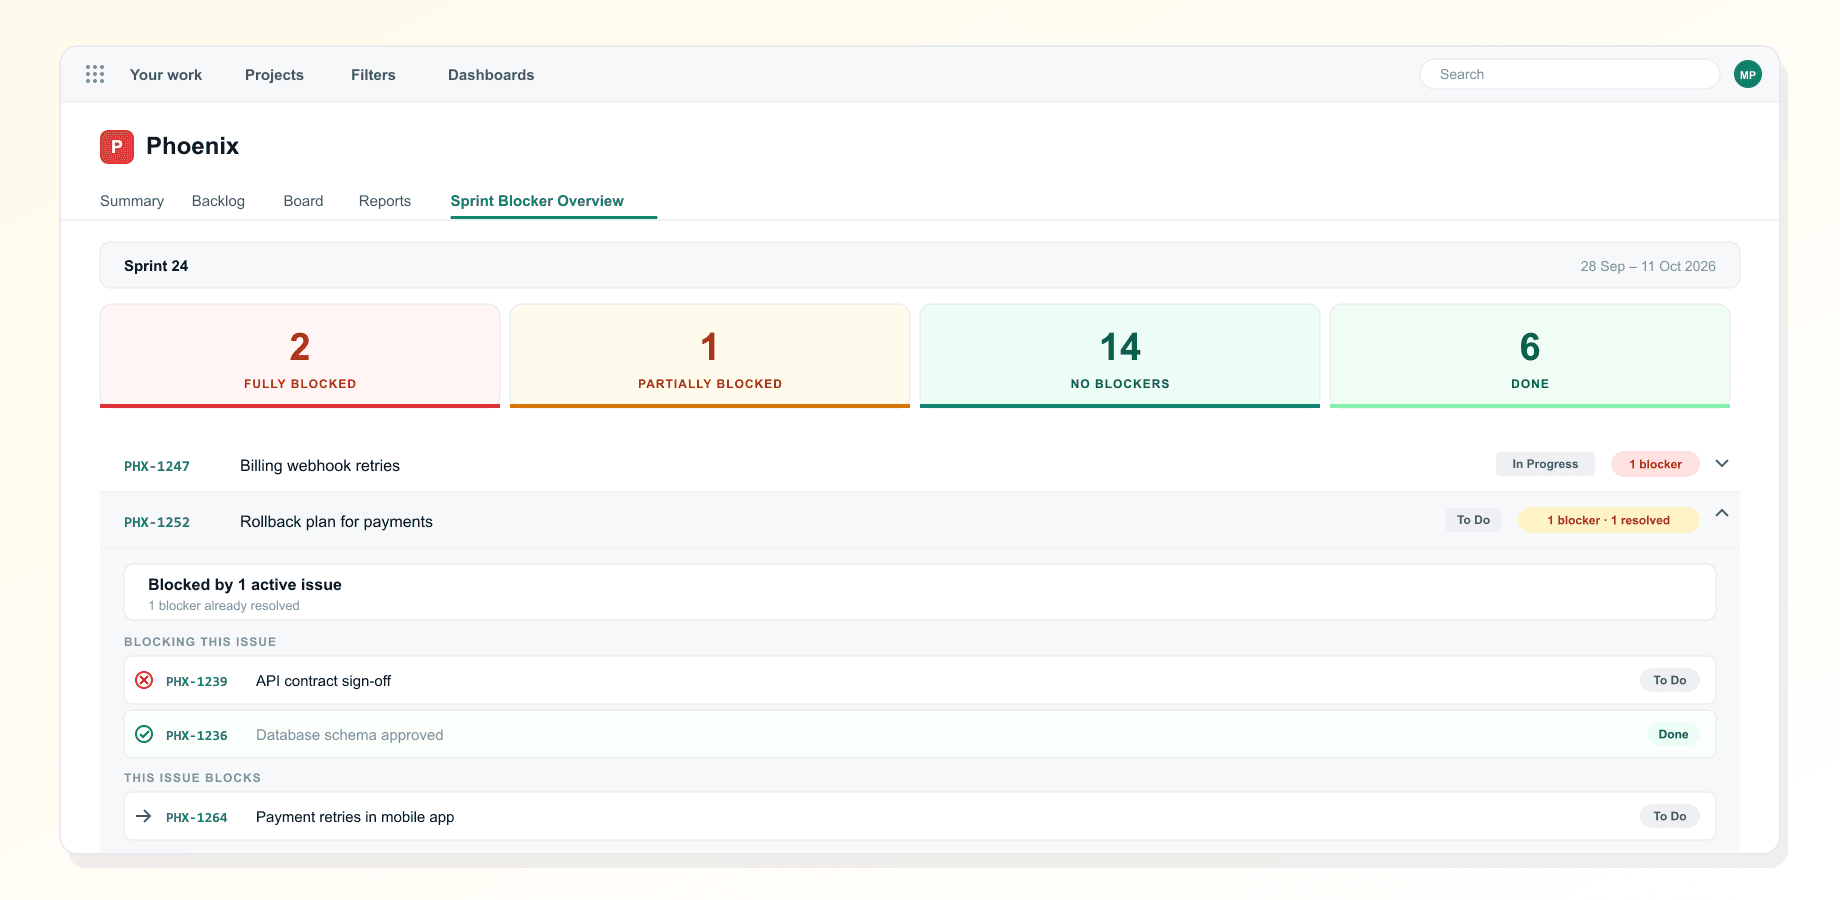Image resolution: width=1840 pixels, height=900 pixels.
Task: Click the red blocked icon beside PHX-1239
Action: point(144,680)
